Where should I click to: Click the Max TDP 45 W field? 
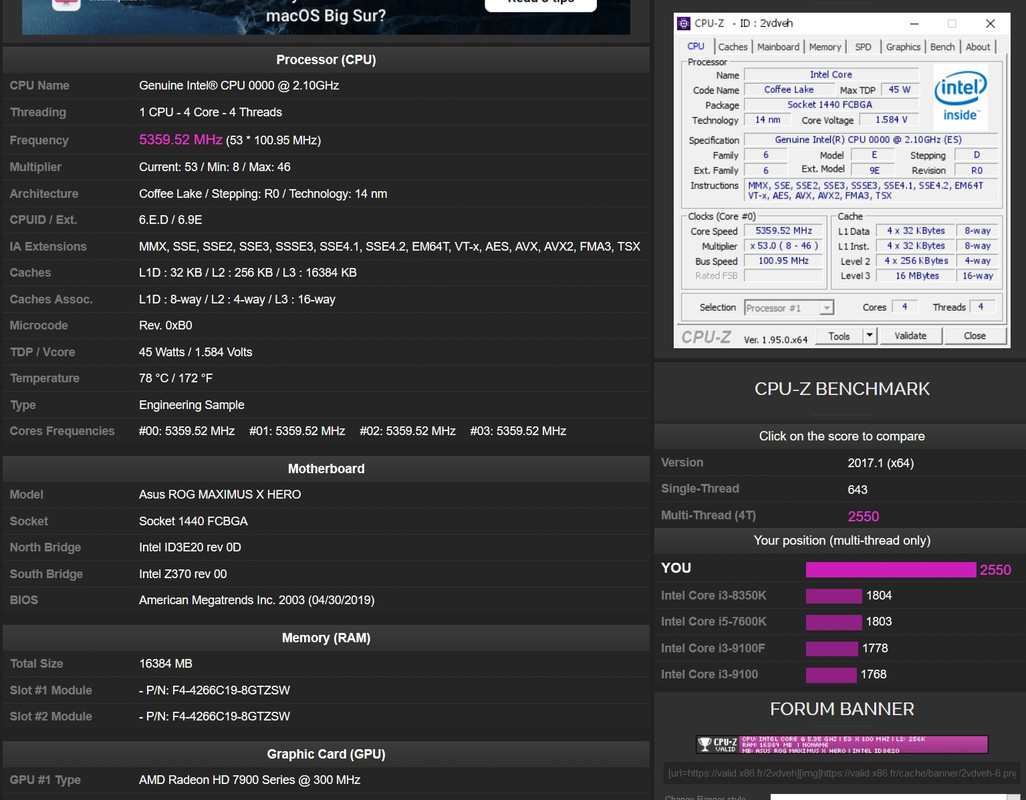tap(900, 90)
